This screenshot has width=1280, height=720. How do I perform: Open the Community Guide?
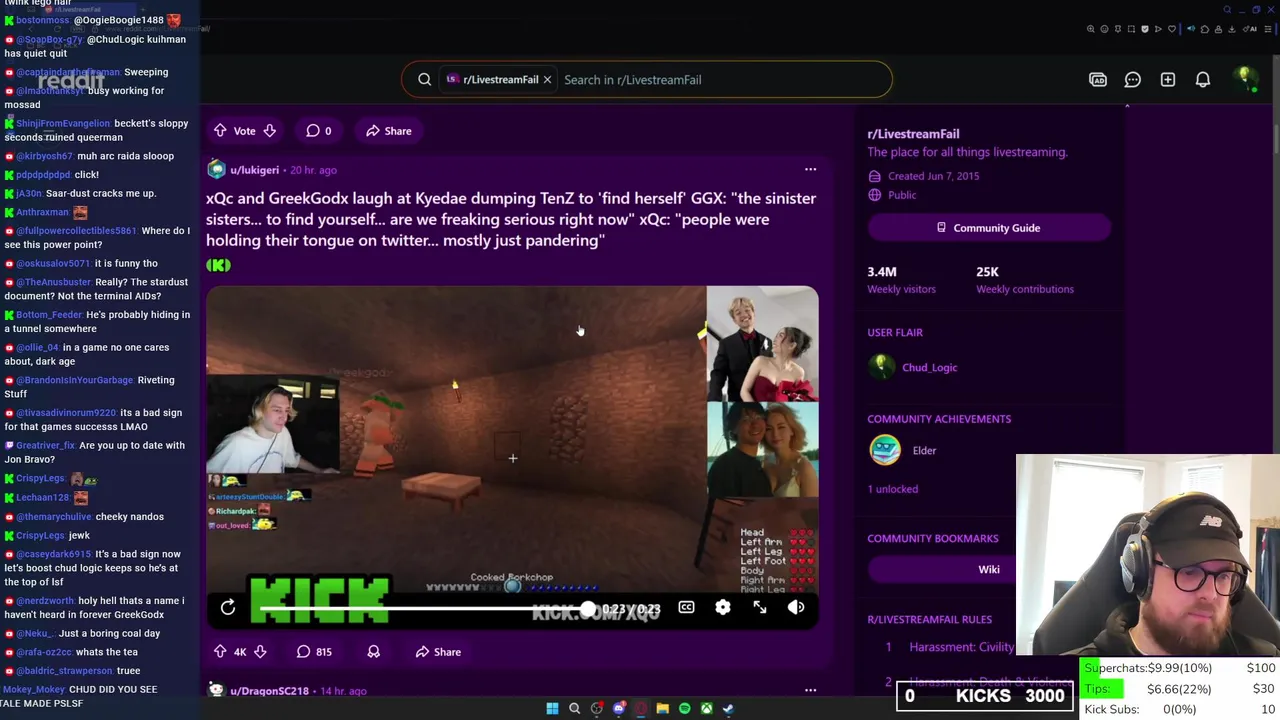(989, 228)
